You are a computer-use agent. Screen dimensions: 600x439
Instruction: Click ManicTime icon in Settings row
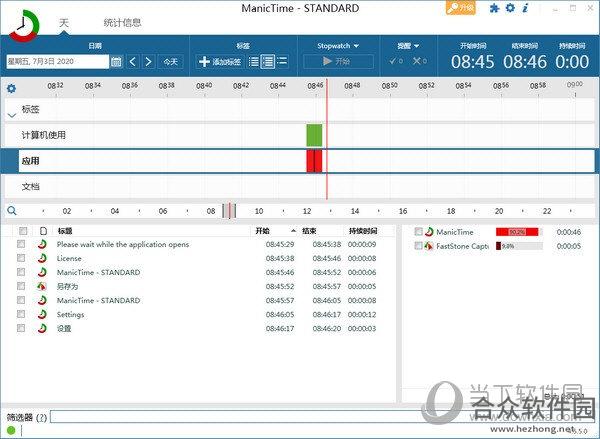tap(42, 314)
